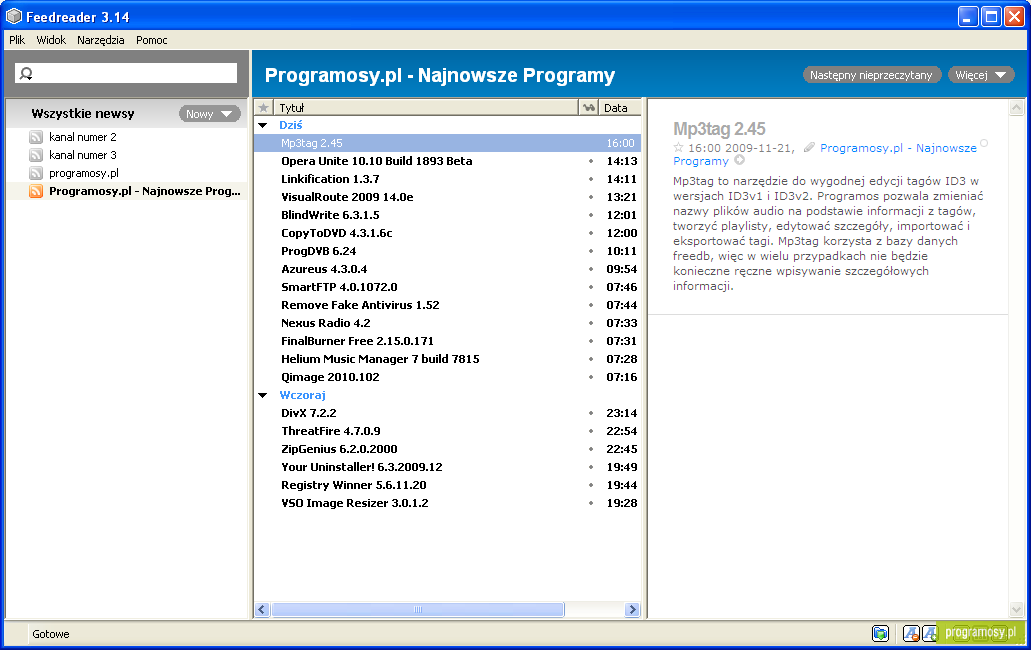Viewport: 1031px width, 650px height.
Task: Collapse the Dziś group
Action: [x=263, y=125]
